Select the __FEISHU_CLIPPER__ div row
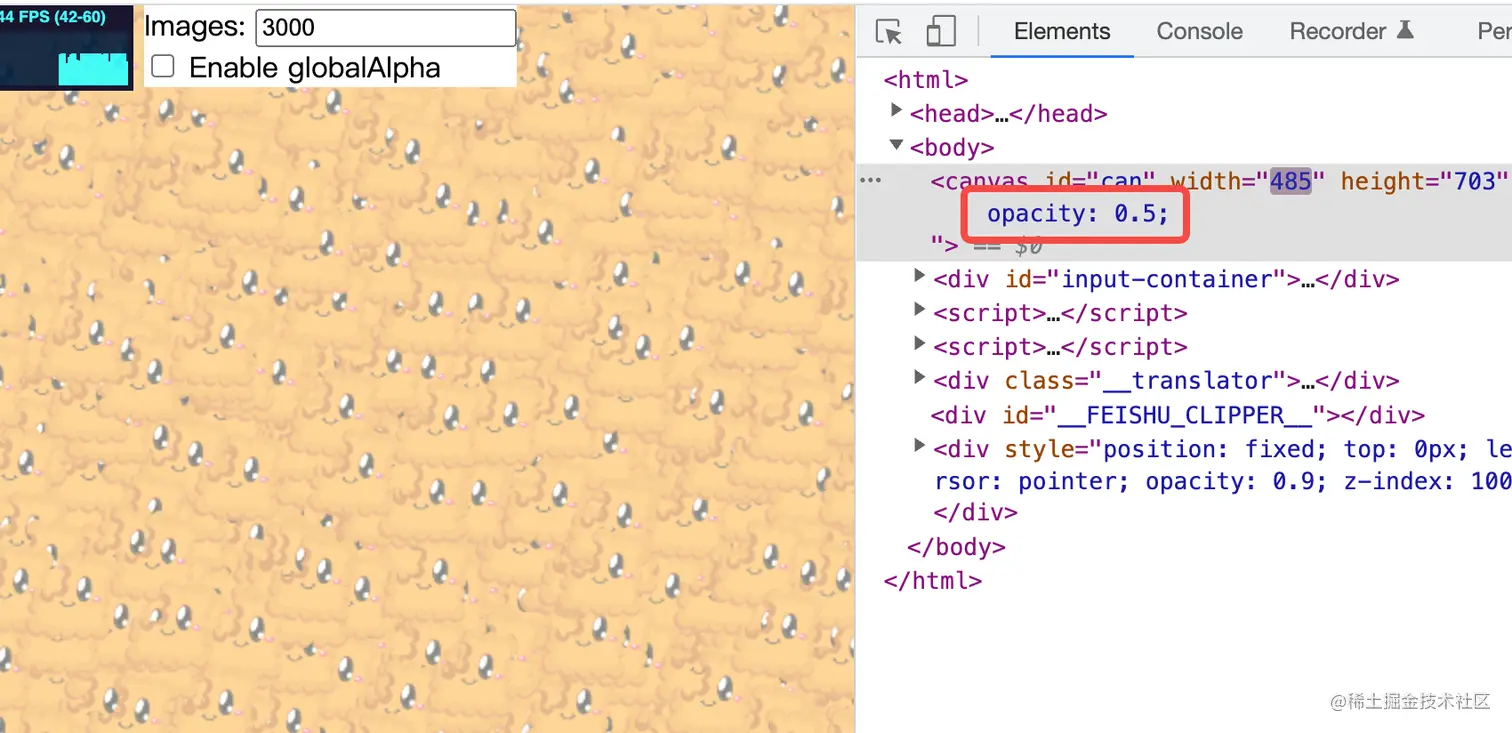Viewport: 1512px width, 733px height. point(1177,415)
